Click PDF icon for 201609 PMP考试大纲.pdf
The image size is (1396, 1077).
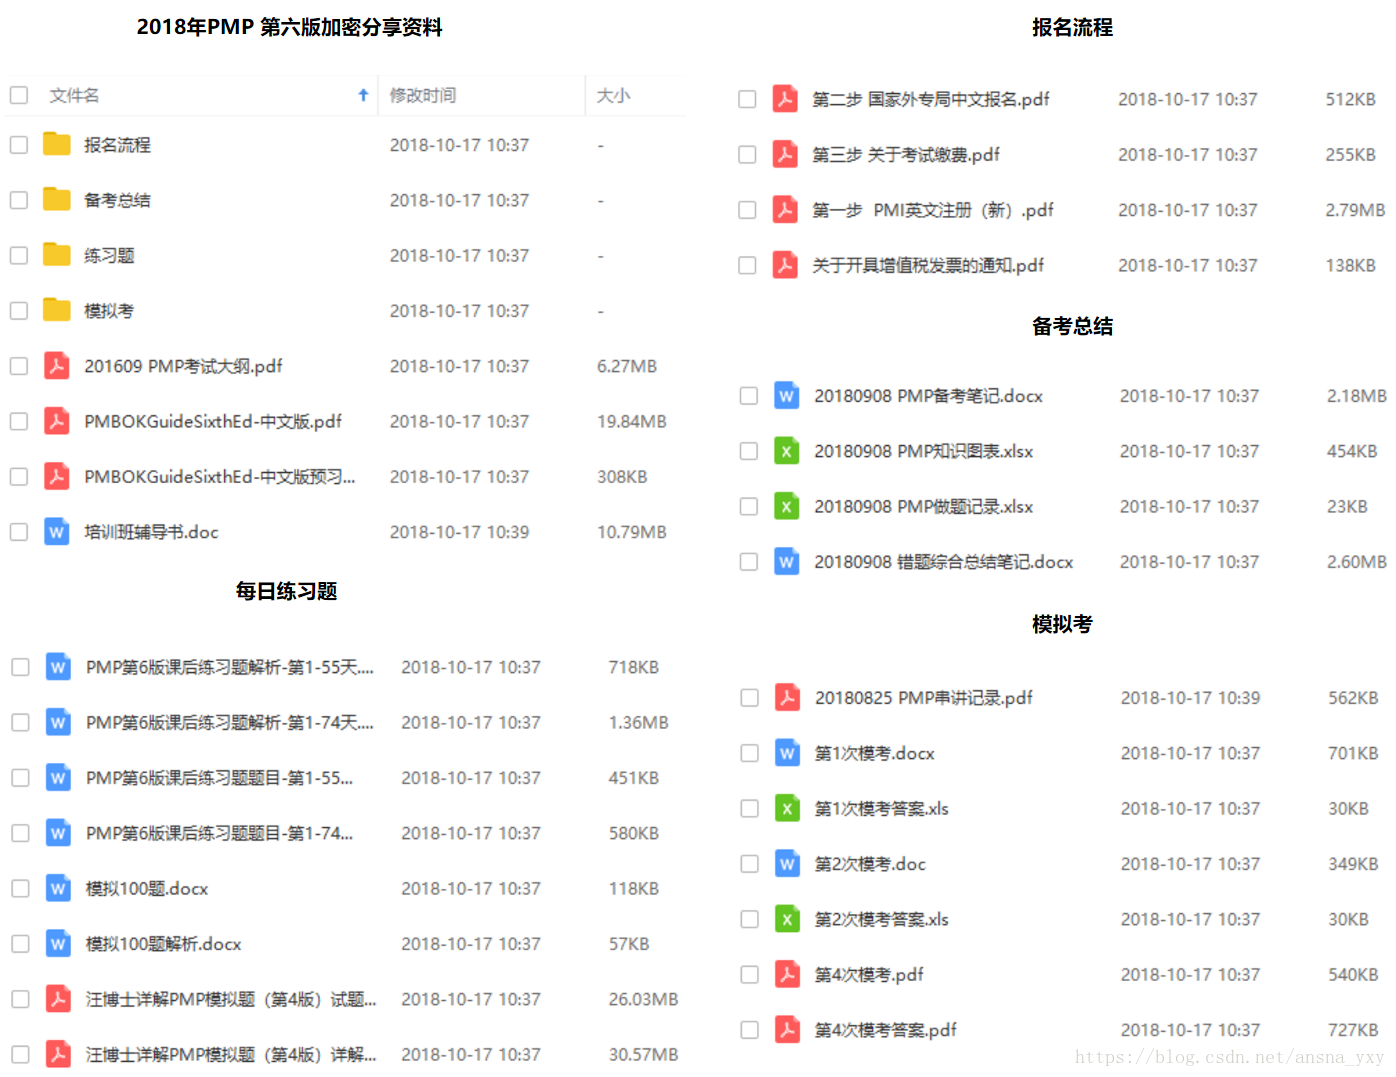tap(57, 366)
